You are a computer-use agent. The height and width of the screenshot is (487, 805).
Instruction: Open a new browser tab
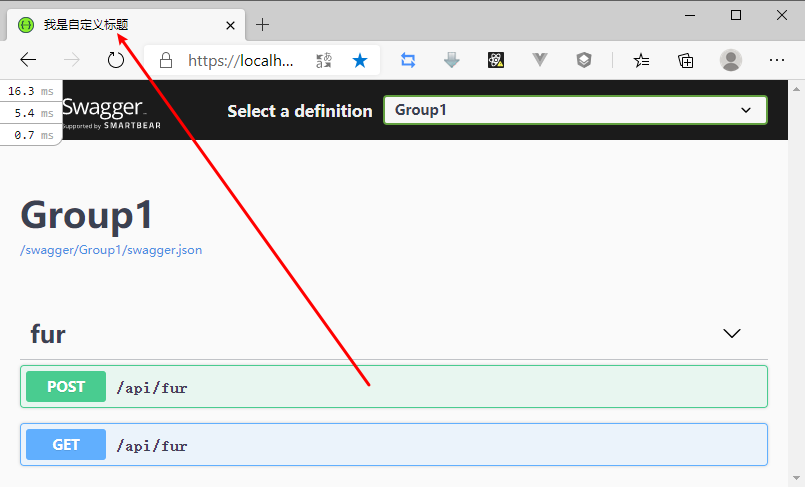point(263,25)
